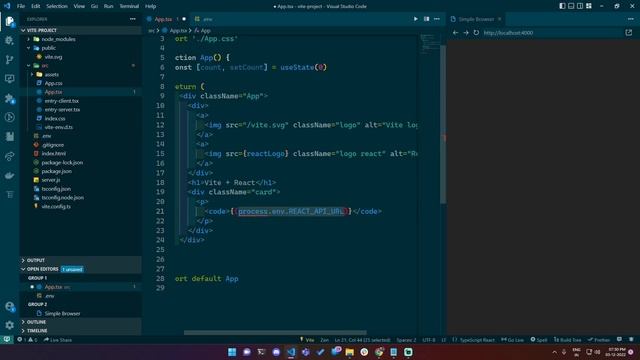640x360 pixels.
Task: Click the Split Editor icon
Action: click(426, 19)
